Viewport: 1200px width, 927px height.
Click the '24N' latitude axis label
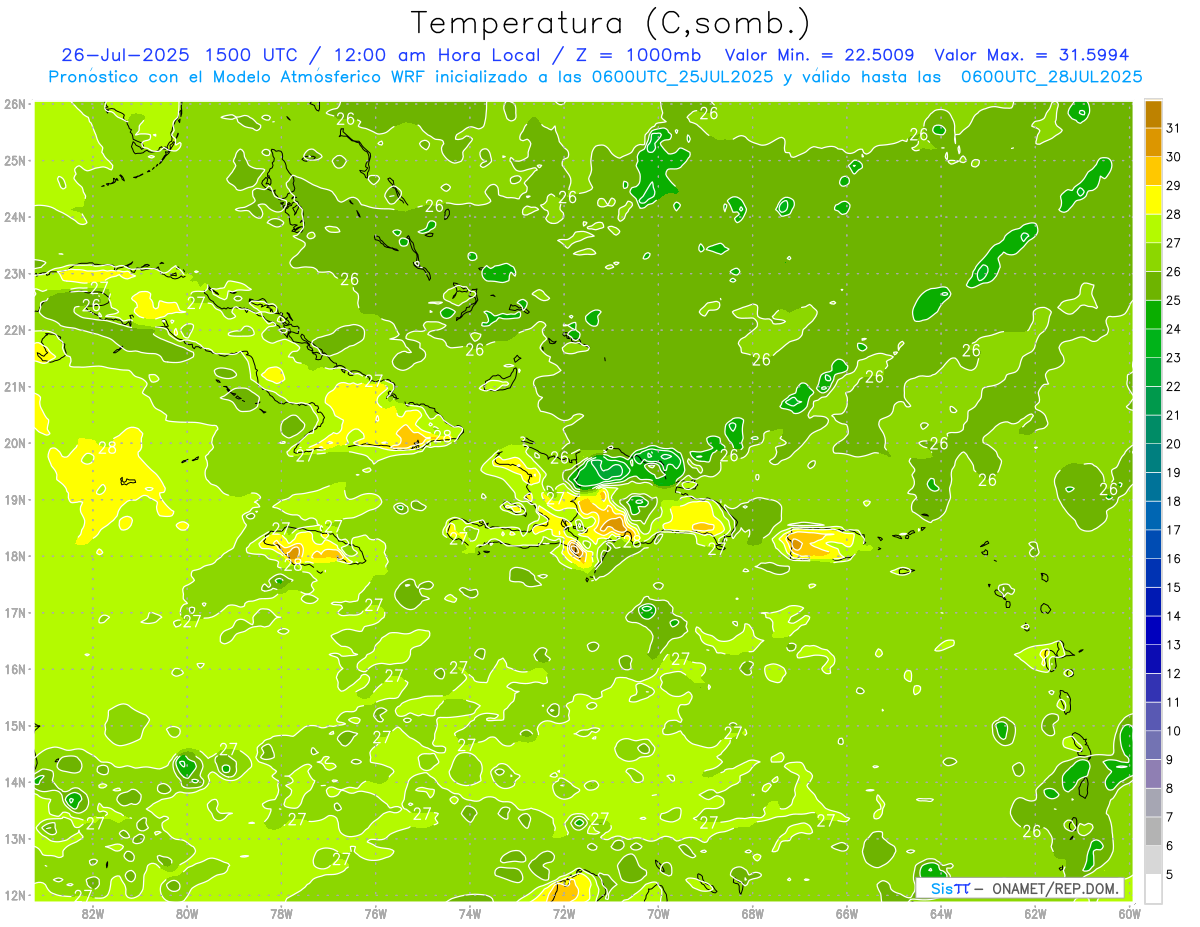[x=14, y=217]
